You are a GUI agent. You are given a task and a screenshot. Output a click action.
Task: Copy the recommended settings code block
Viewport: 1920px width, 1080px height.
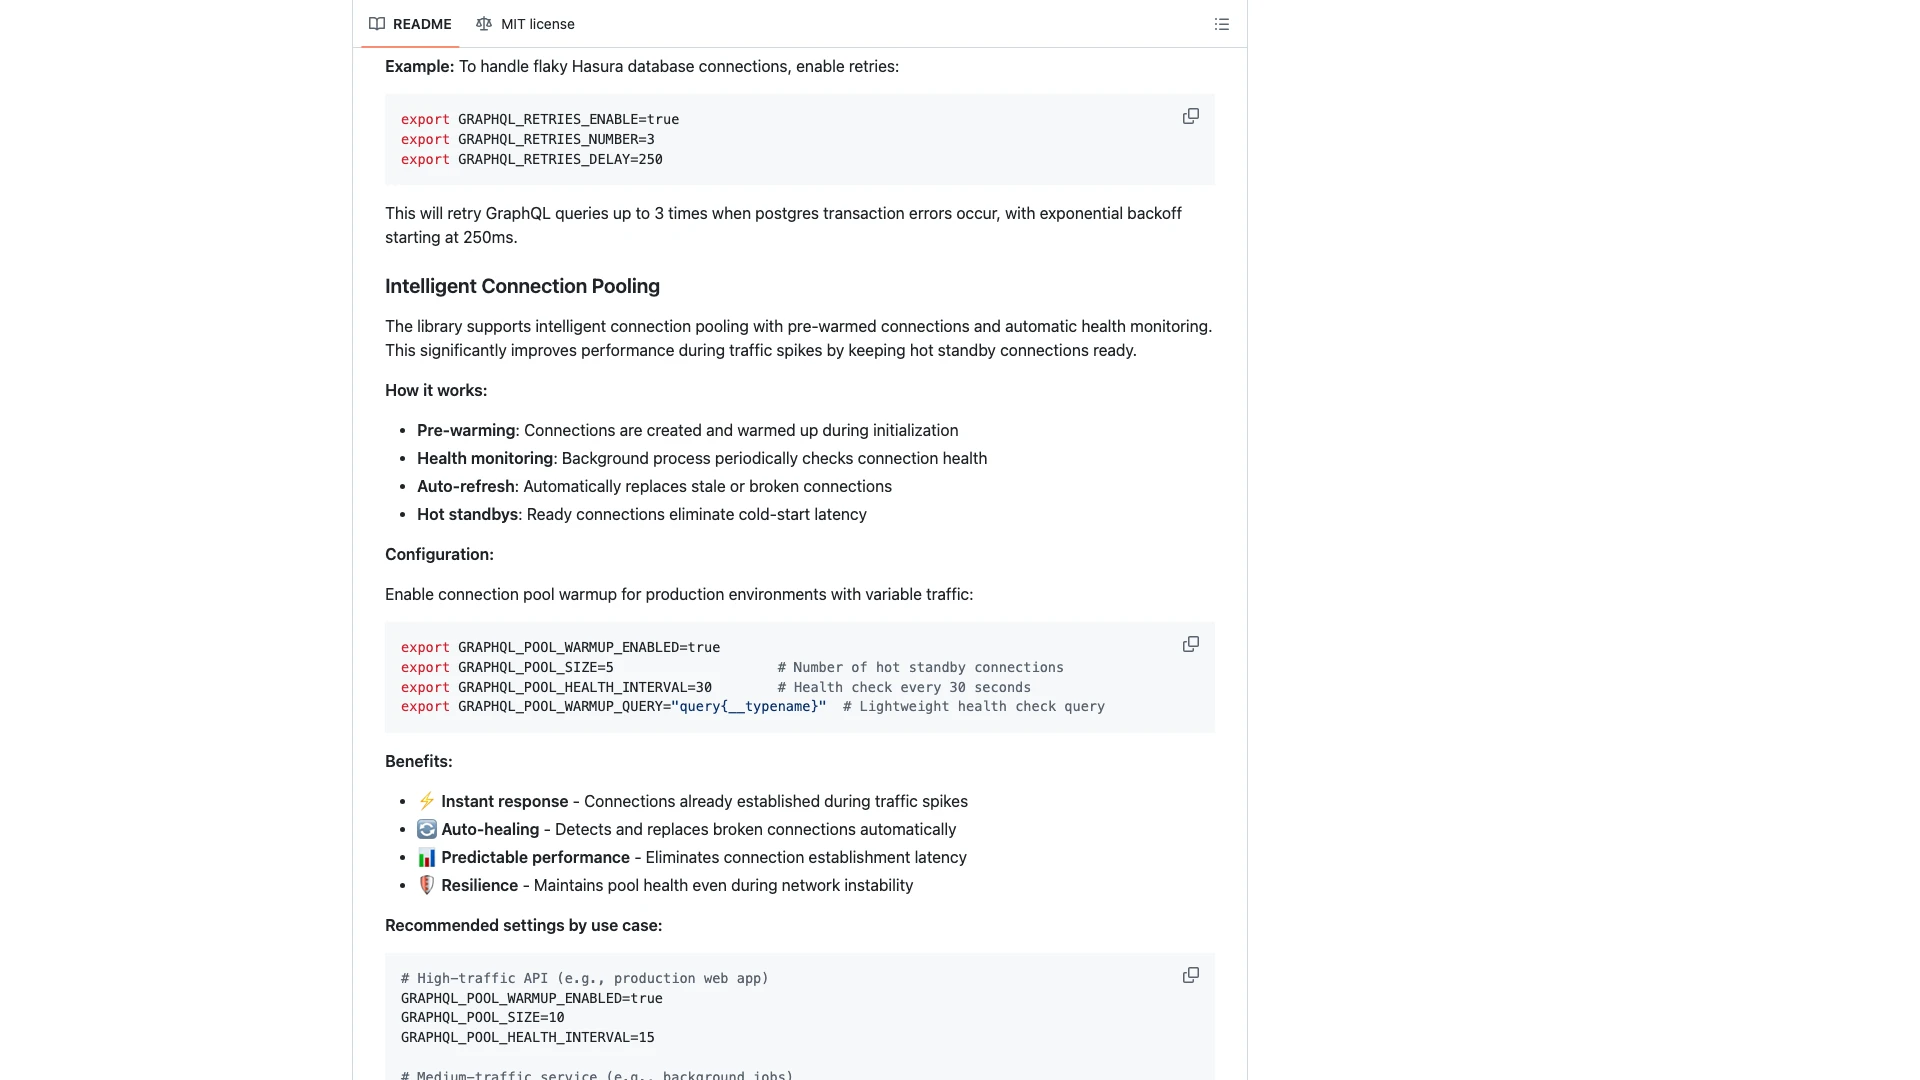pyautogui.click(x=1190, y=975)
